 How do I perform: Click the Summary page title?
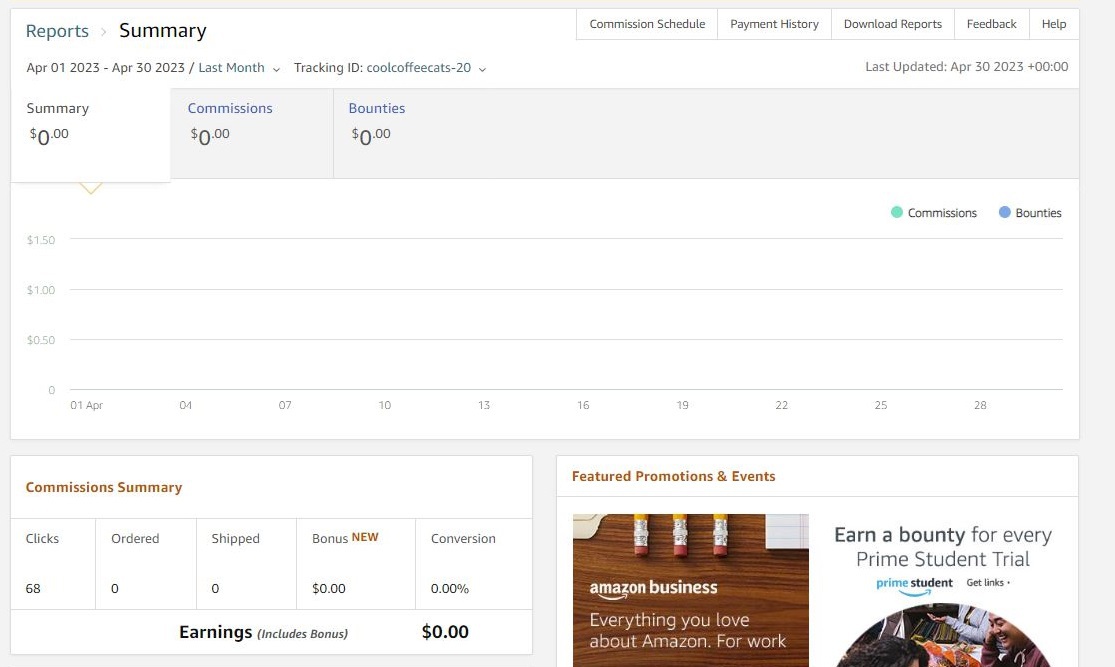pyautogui.click(x=163, y=31)
